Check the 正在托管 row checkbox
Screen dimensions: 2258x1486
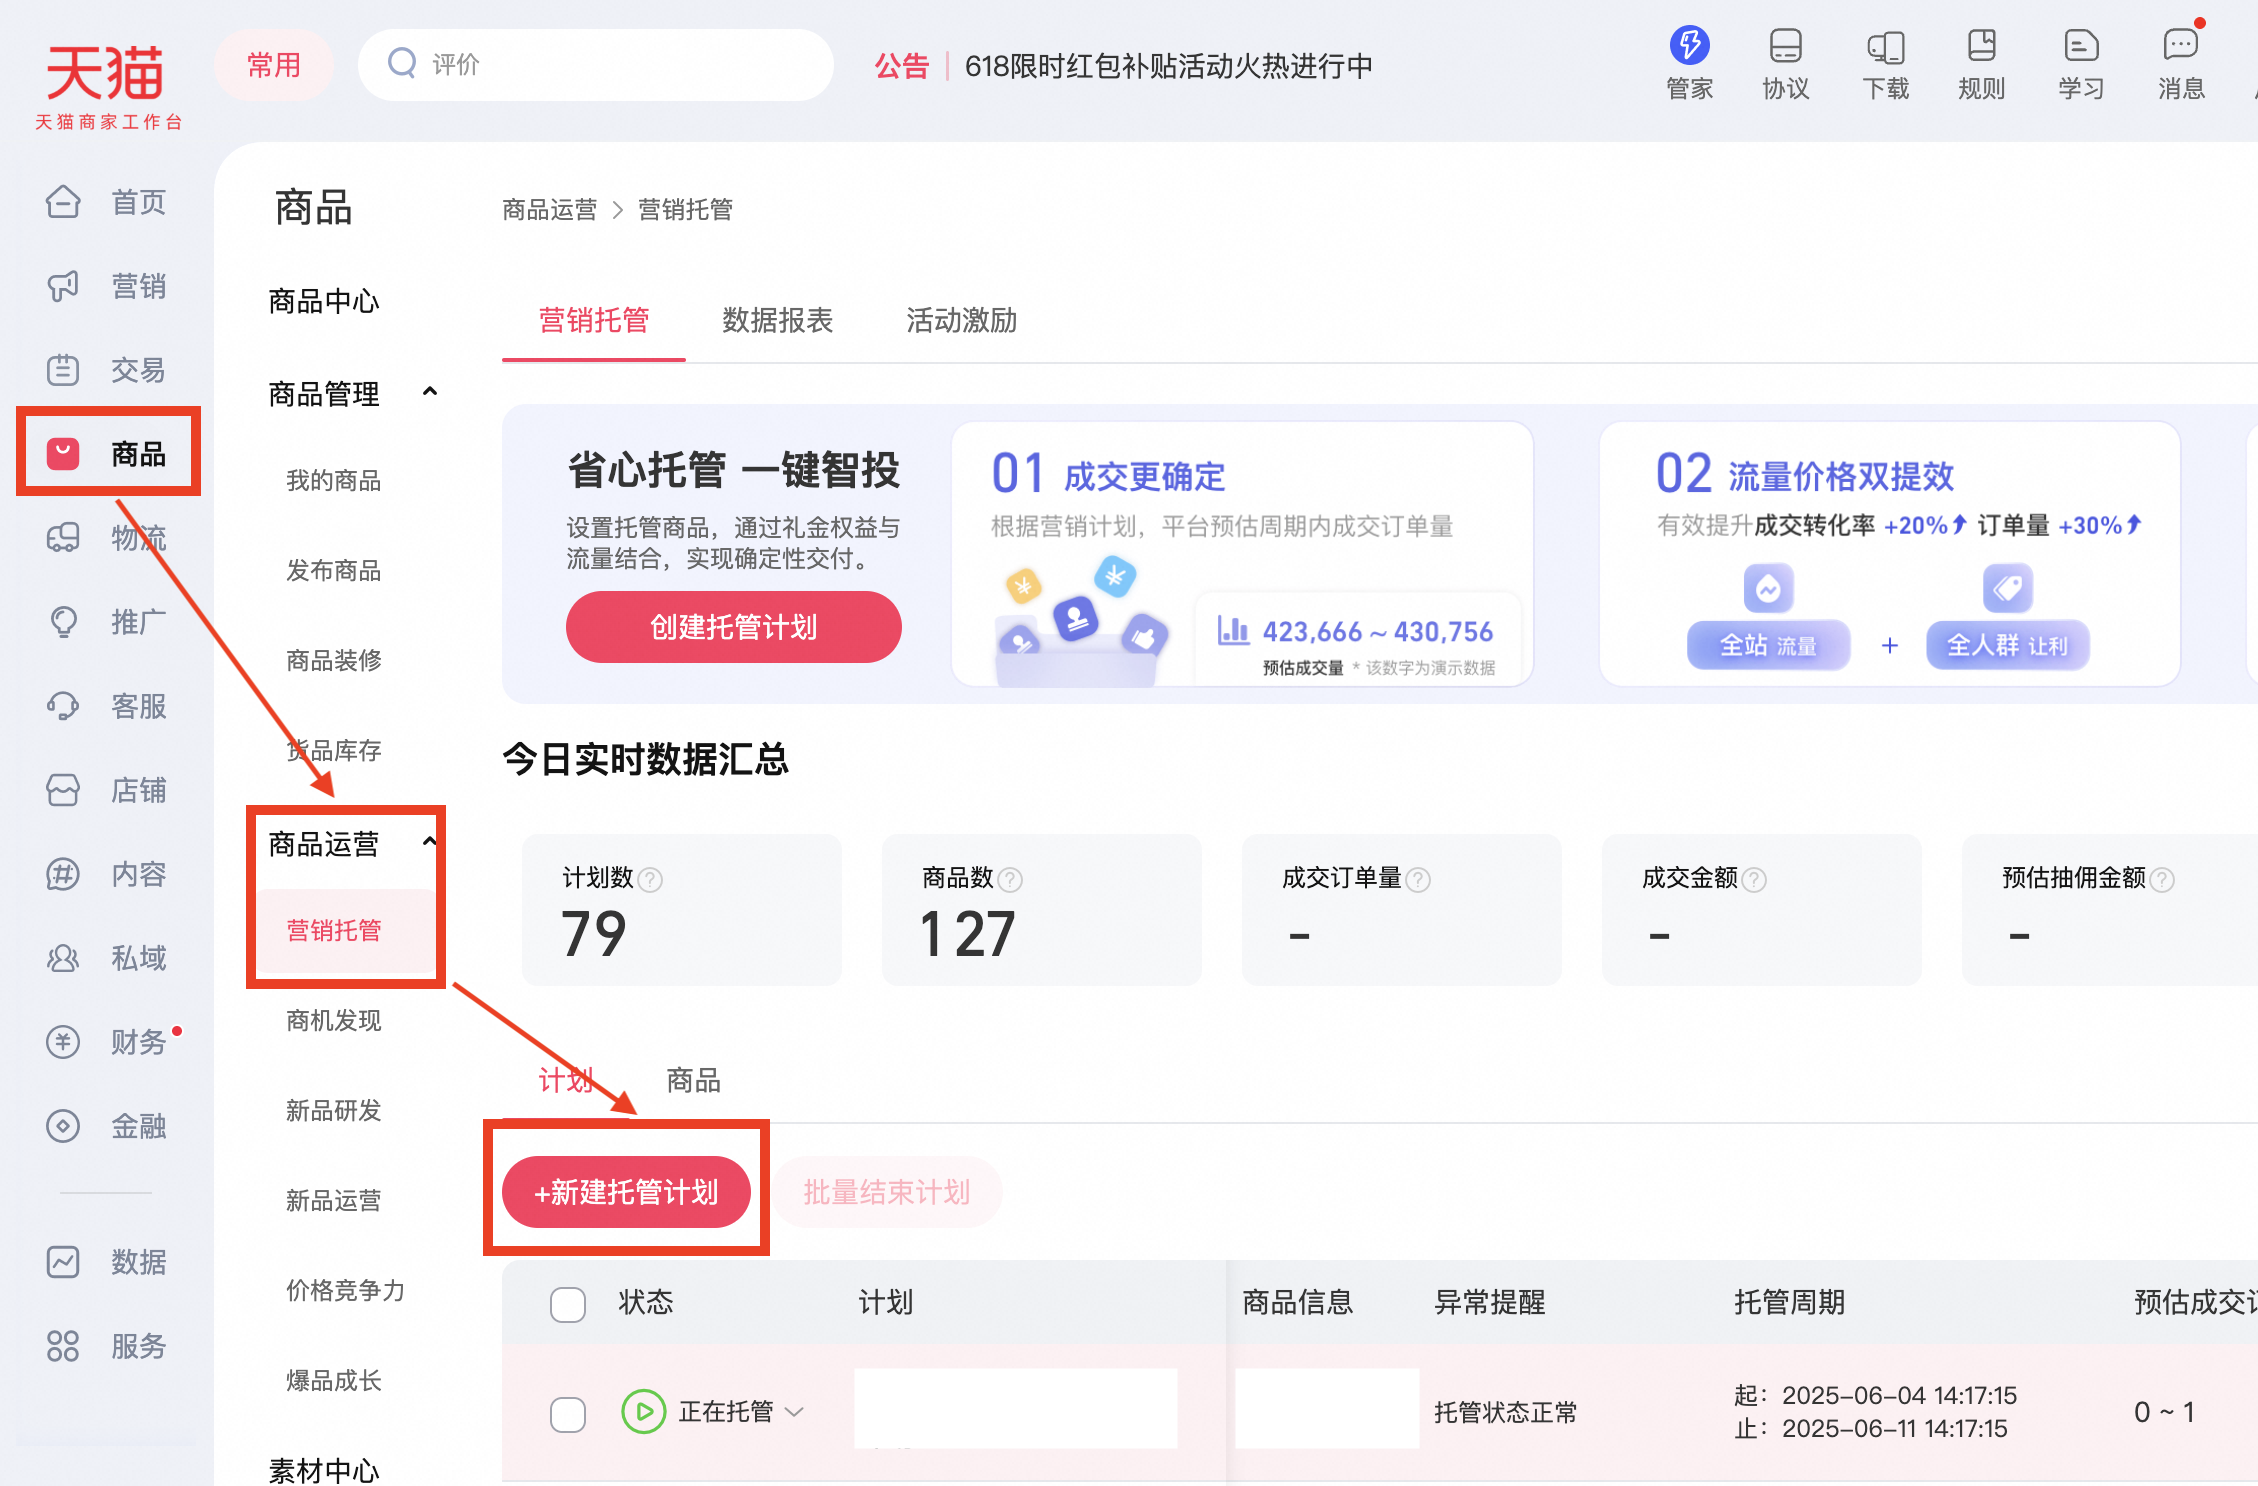tap(568, 1413)
